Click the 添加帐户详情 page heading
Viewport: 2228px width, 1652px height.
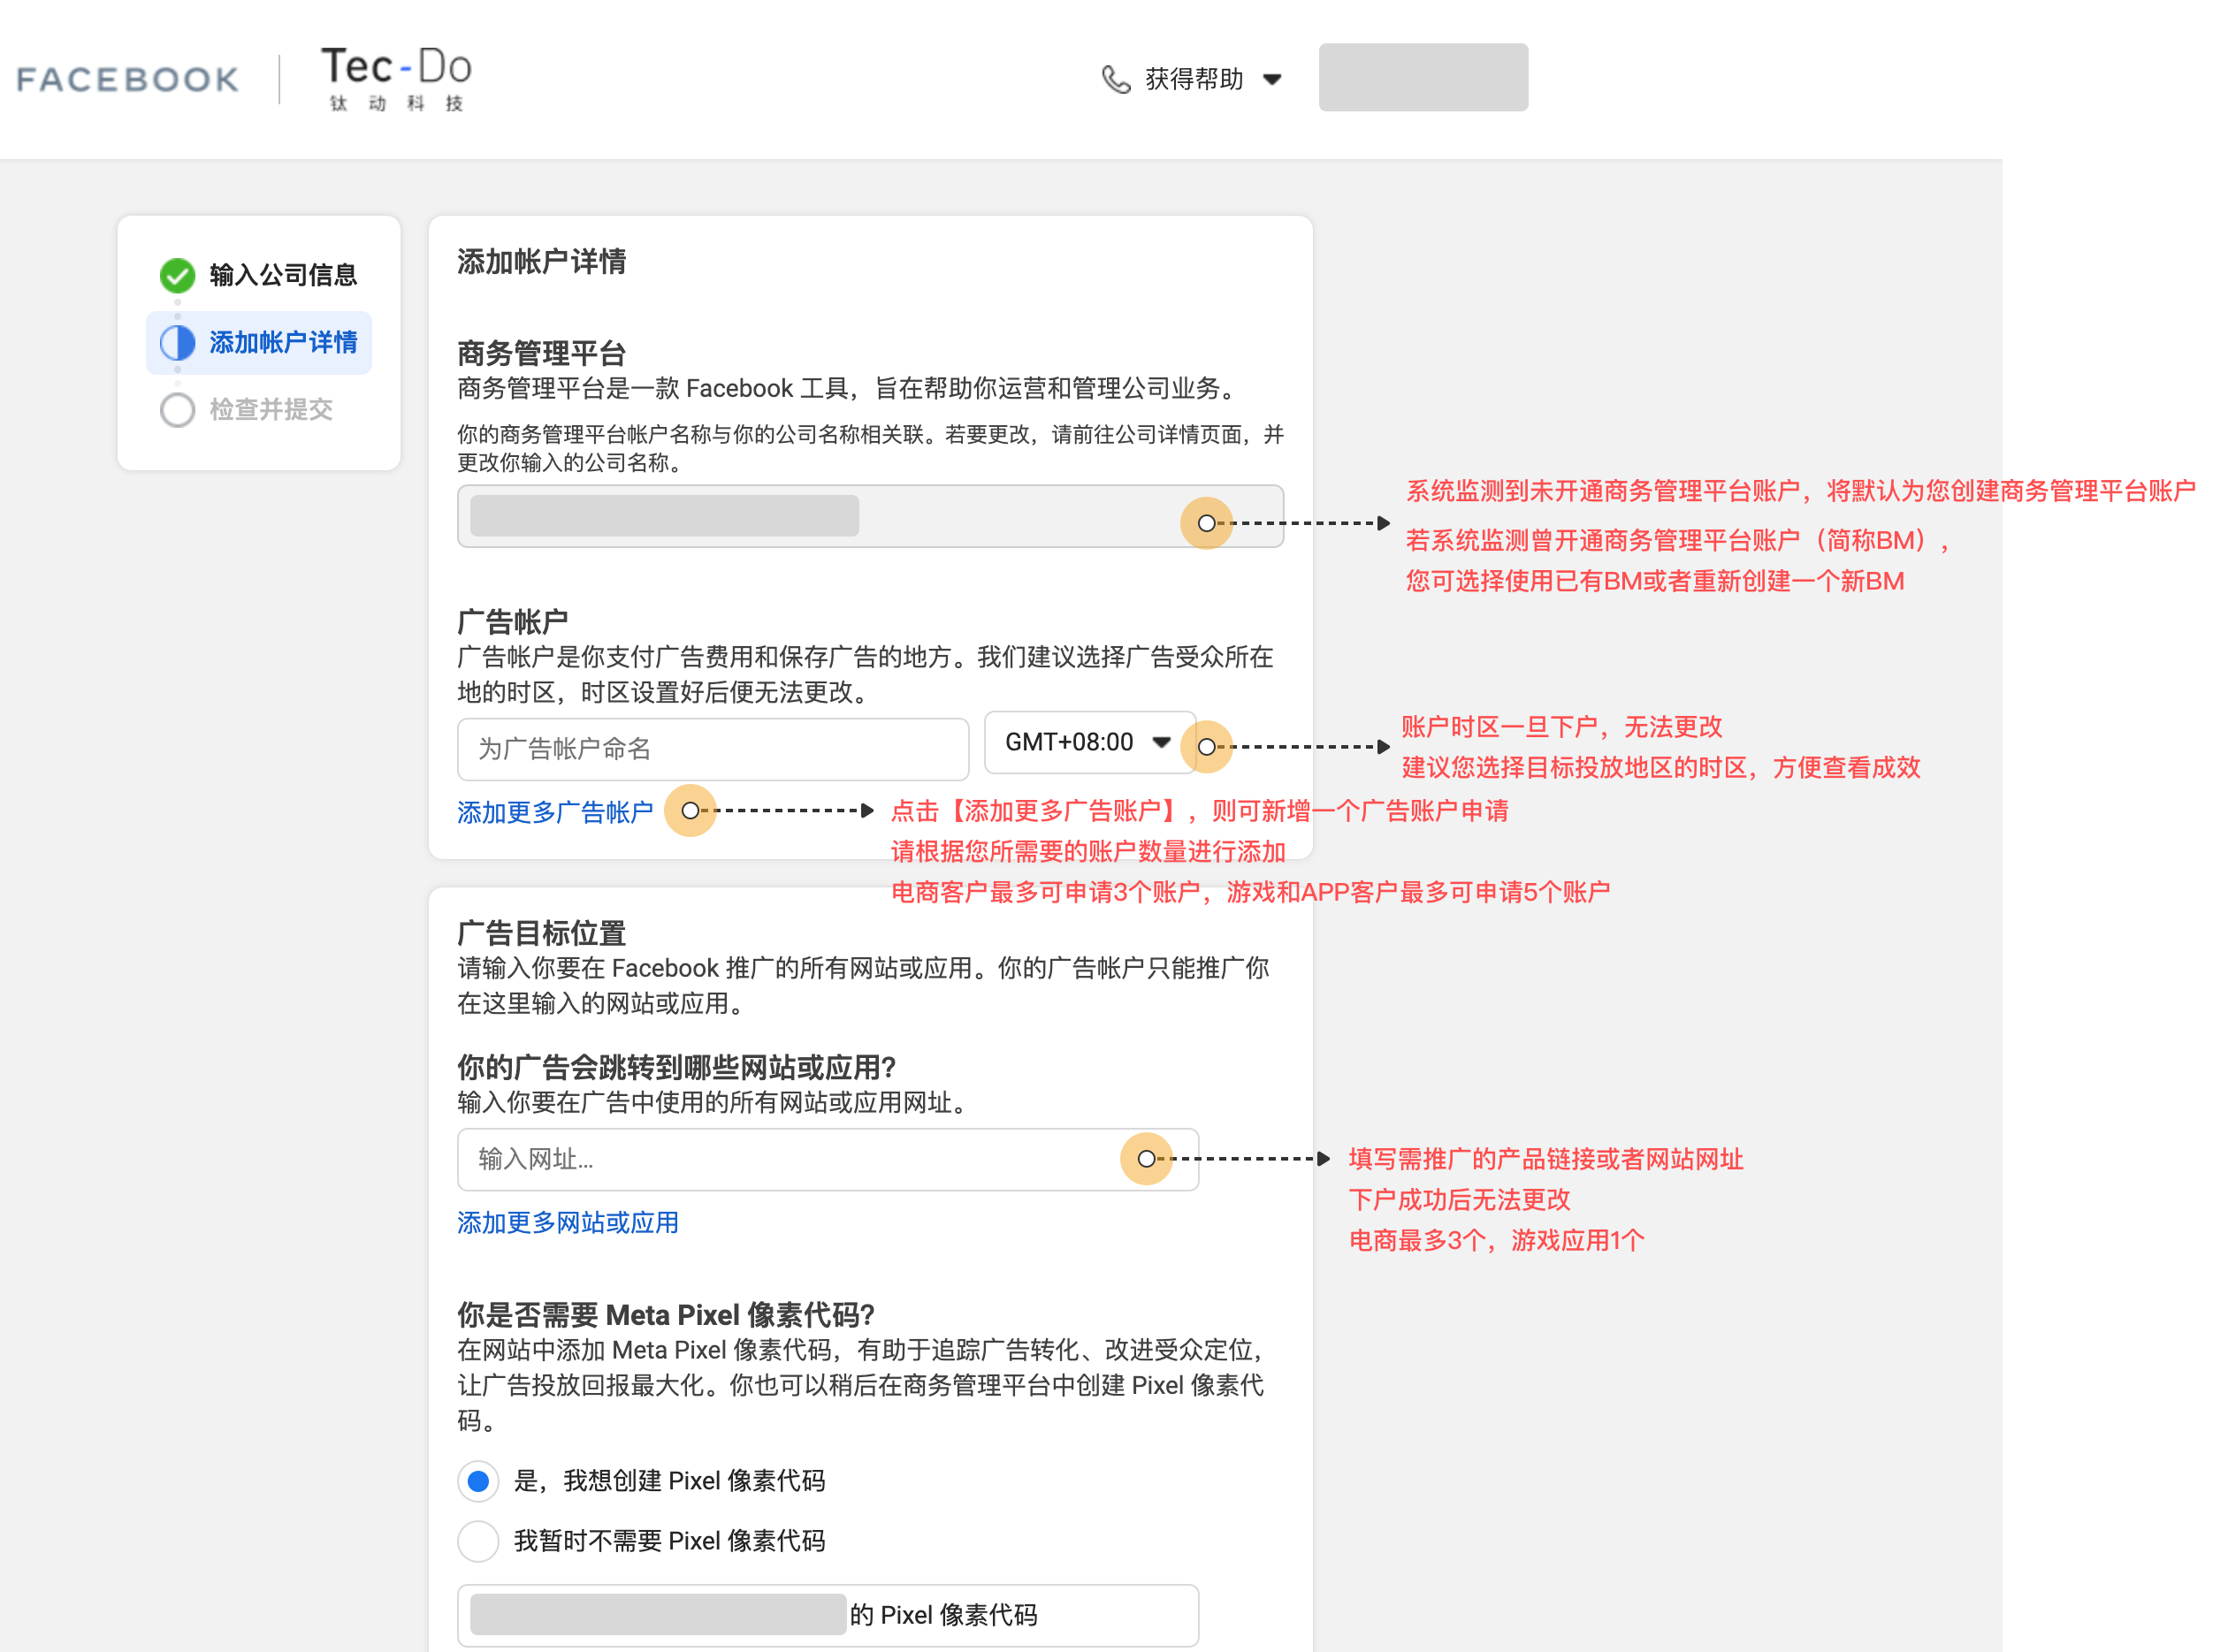[x=541, y=262]
